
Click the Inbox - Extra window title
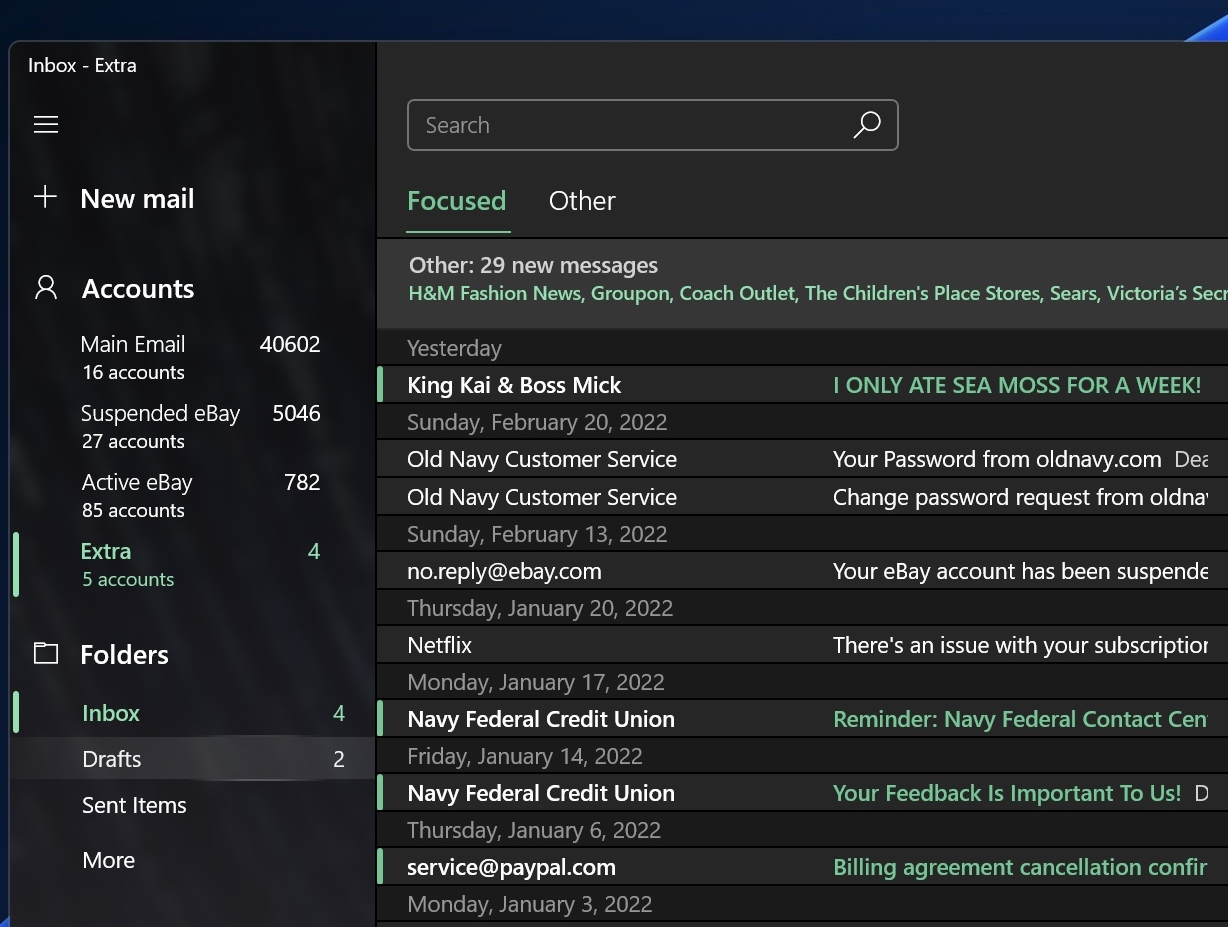(82, 65)
